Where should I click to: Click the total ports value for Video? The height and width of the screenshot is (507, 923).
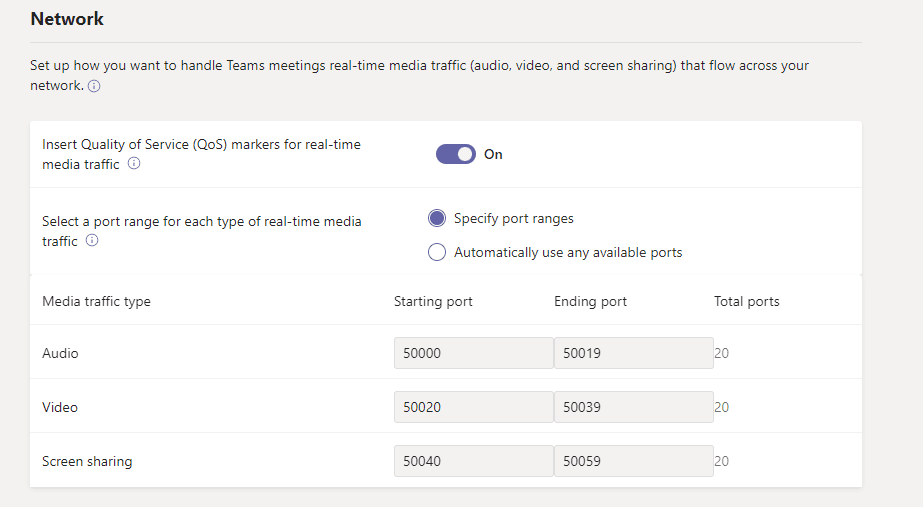[721, 407]
